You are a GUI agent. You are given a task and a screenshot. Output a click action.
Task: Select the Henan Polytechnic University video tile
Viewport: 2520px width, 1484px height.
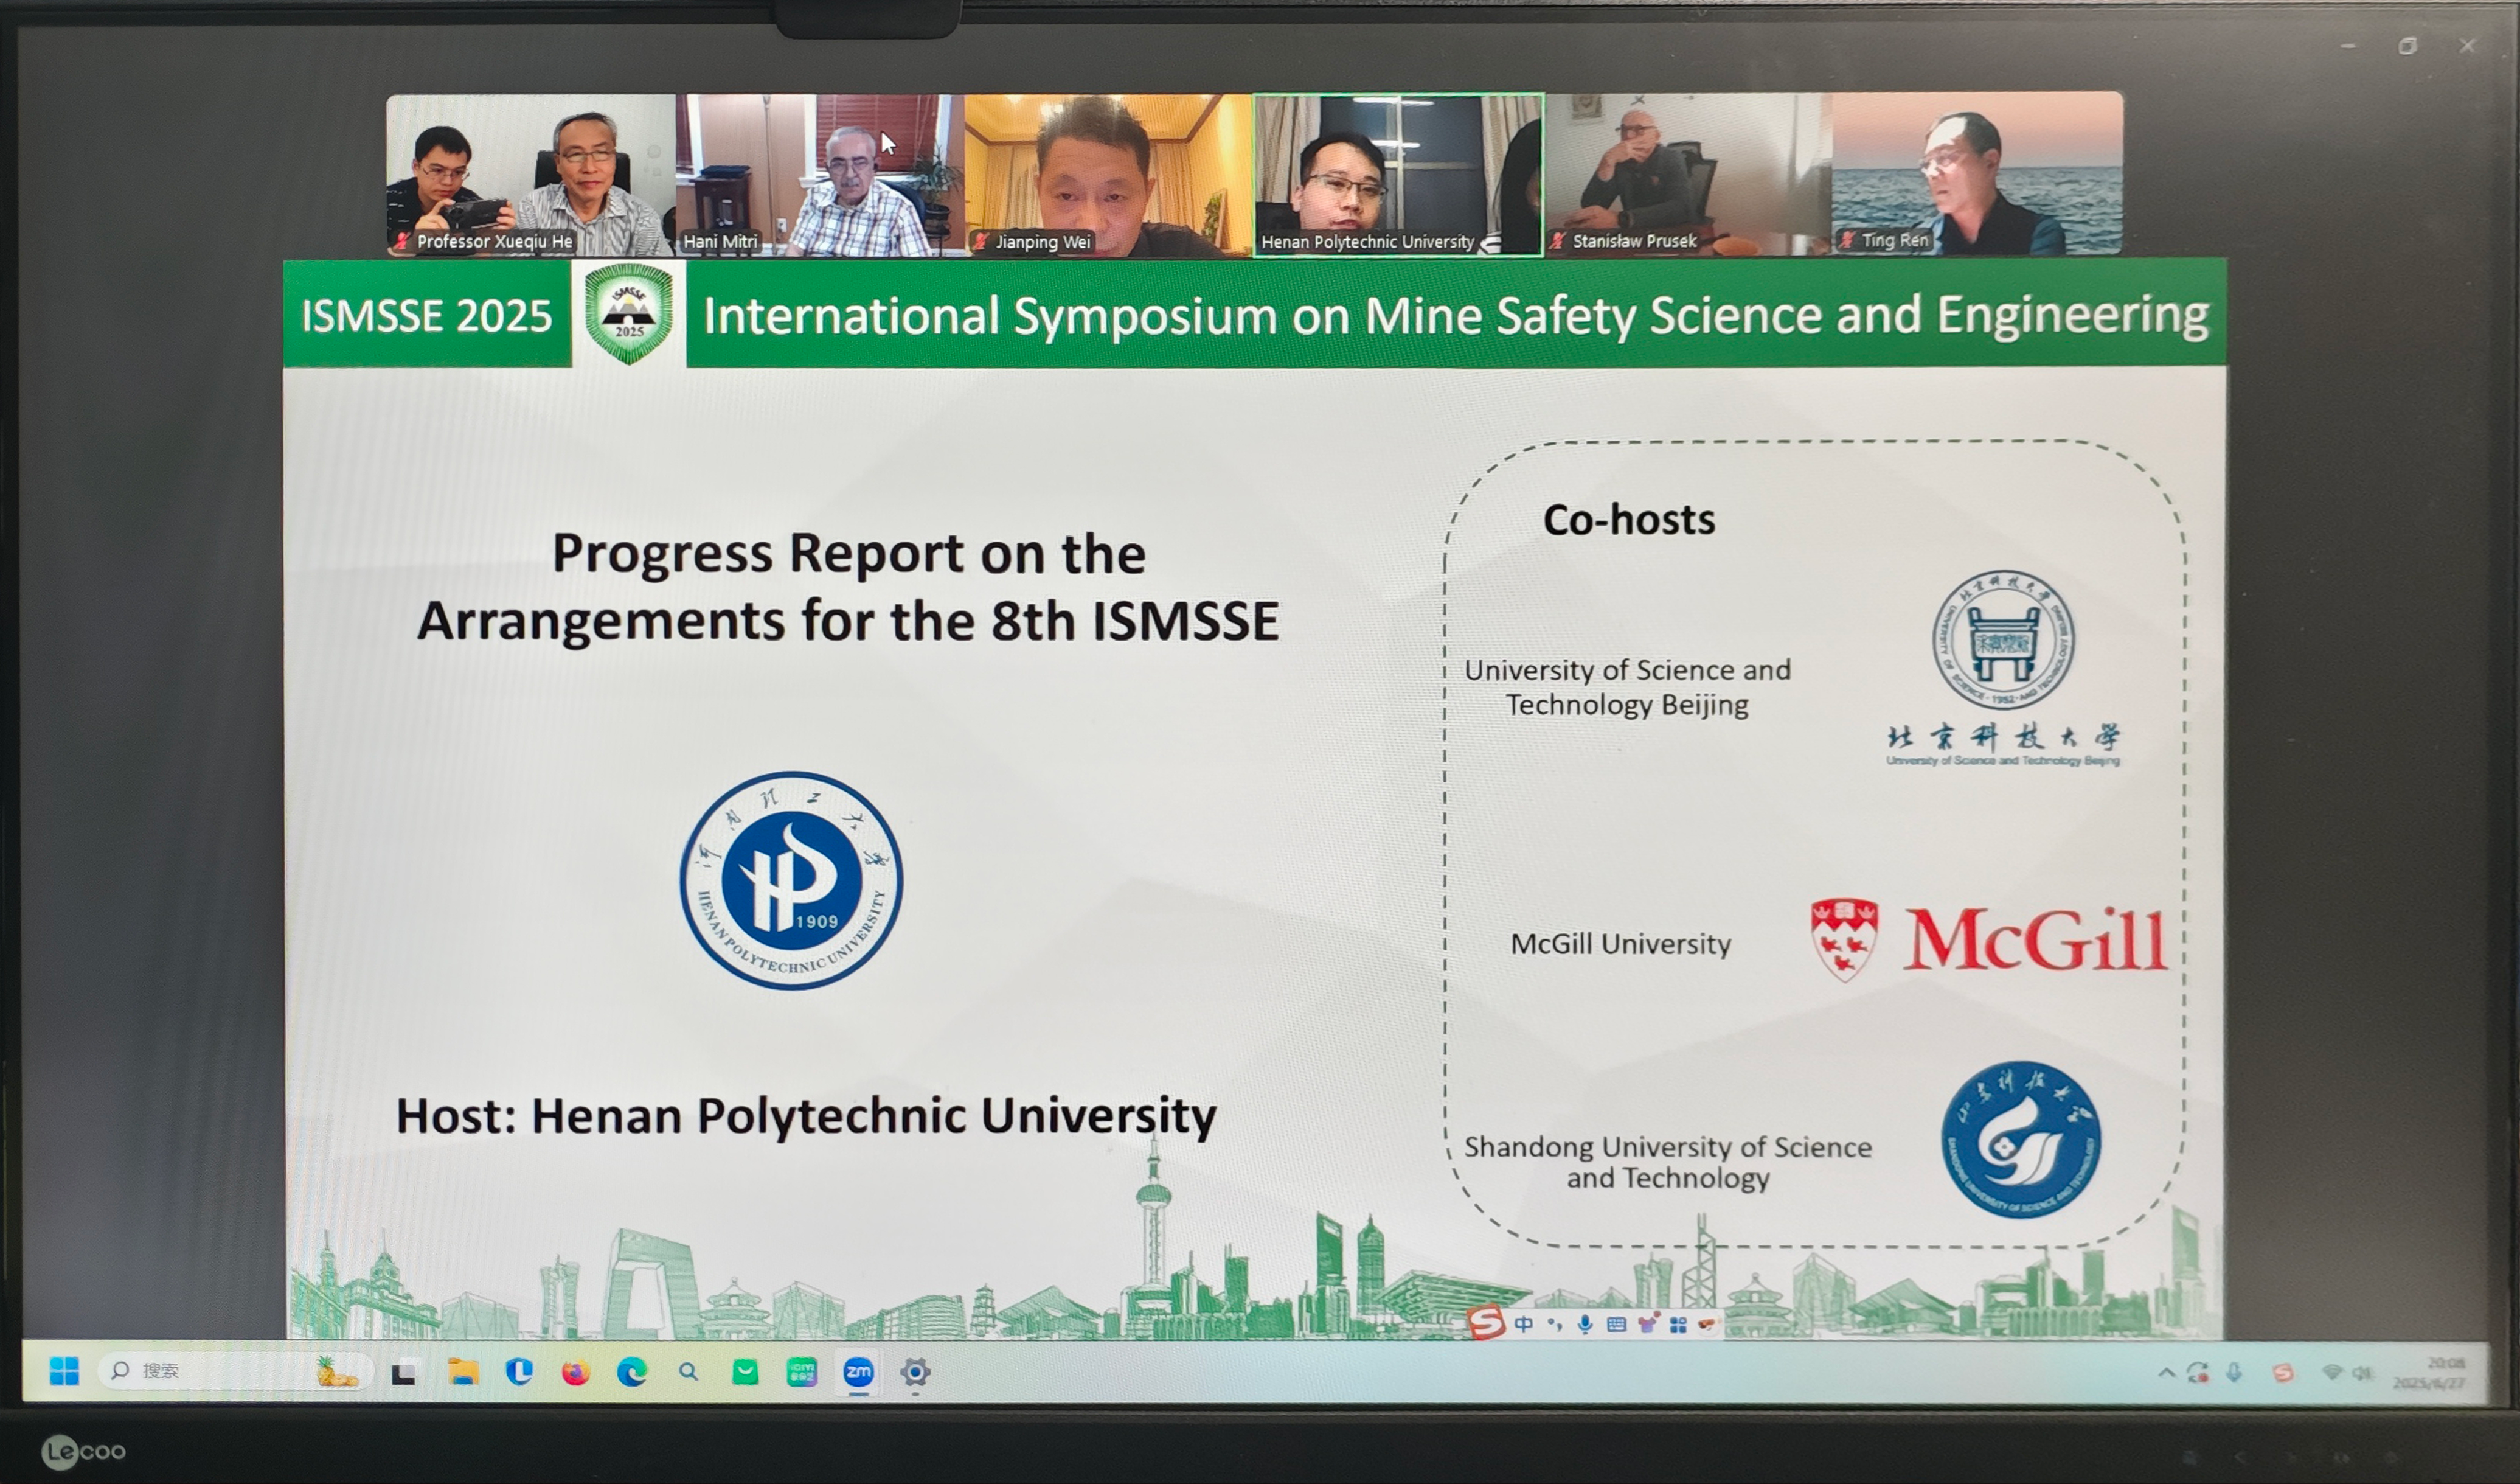click(x=1398, y=175)
